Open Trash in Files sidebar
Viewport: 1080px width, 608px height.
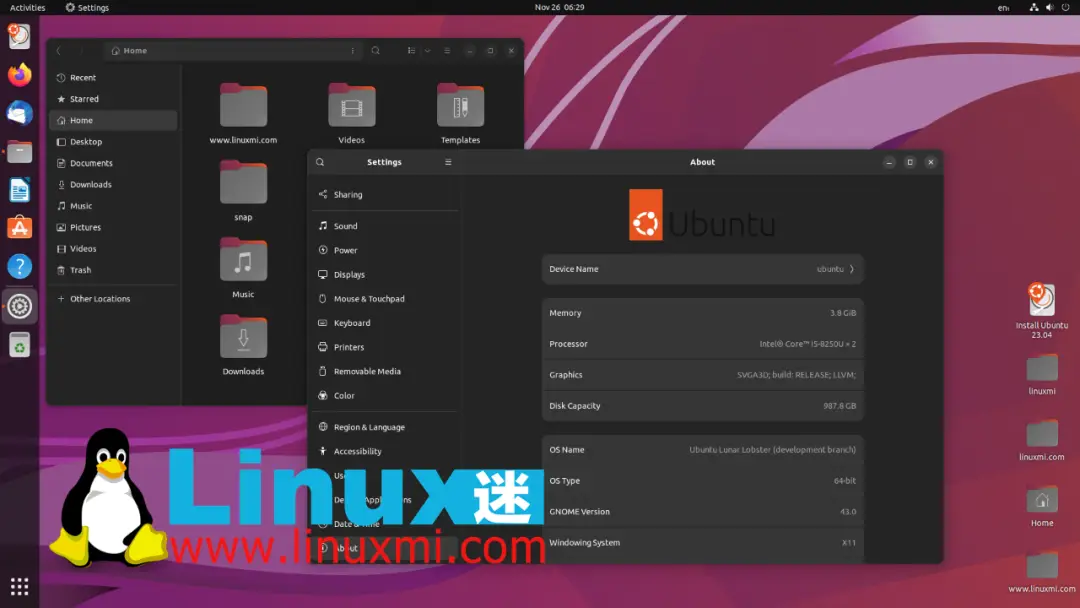(114, 270)
